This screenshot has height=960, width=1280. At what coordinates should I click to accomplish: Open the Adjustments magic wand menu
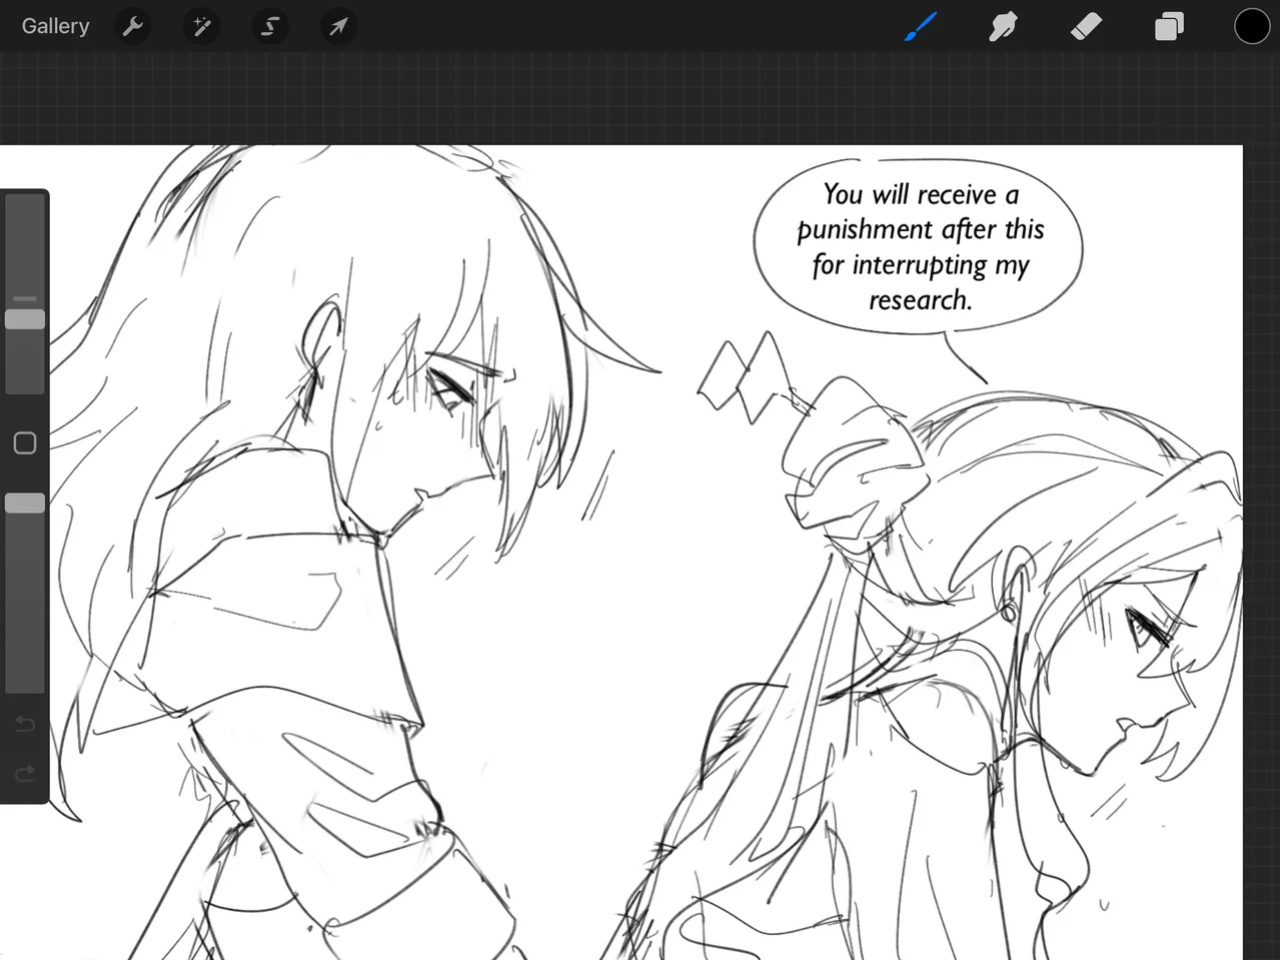click(202, 26)
